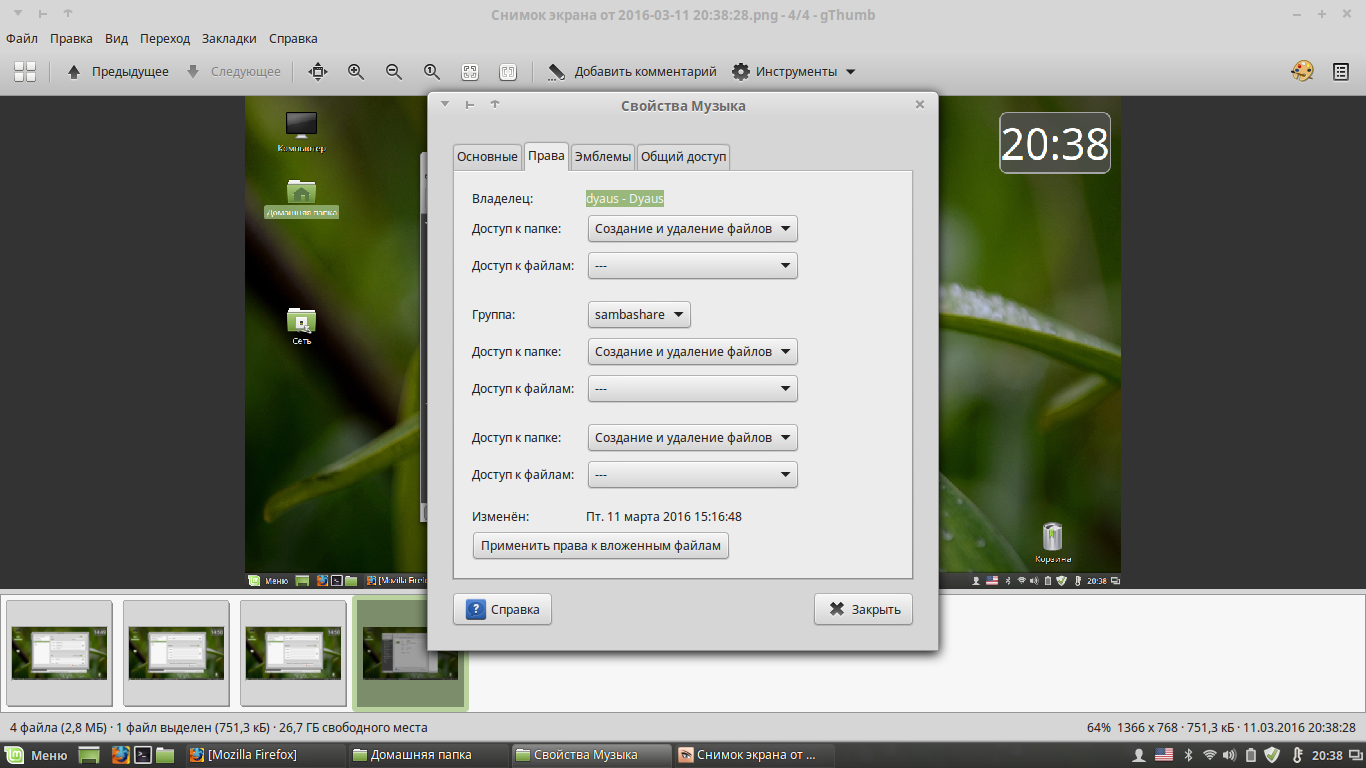Launch Firefox from the panel launcher
This screenshot has height=768, width=1366.
[x=121, y=755]
